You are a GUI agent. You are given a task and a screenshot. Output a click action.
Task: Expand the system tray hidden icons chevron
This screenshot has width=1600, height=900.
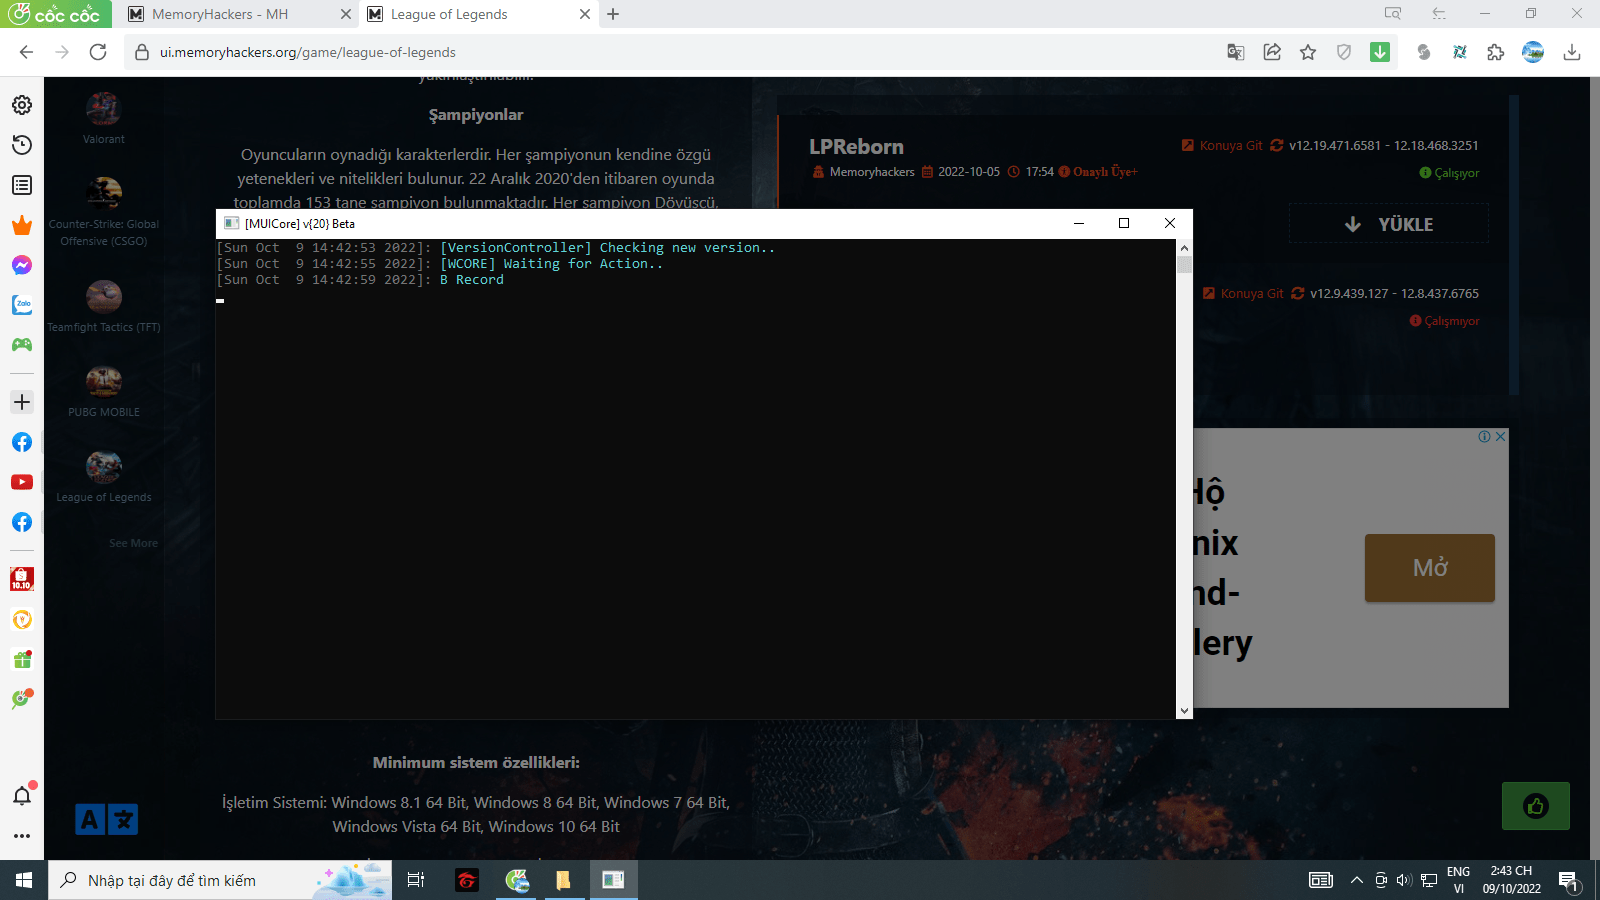[x=1356, y=880]
